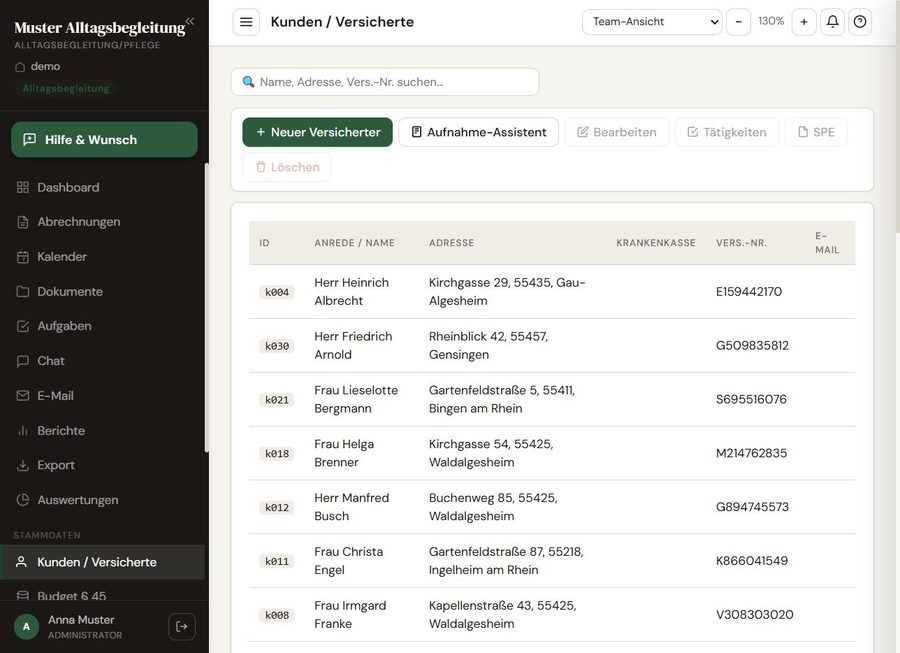Viewport: 900px width, 653px height.
Task: Select Herr Heinrich Albrecht
Action: (x=351, y=291)
